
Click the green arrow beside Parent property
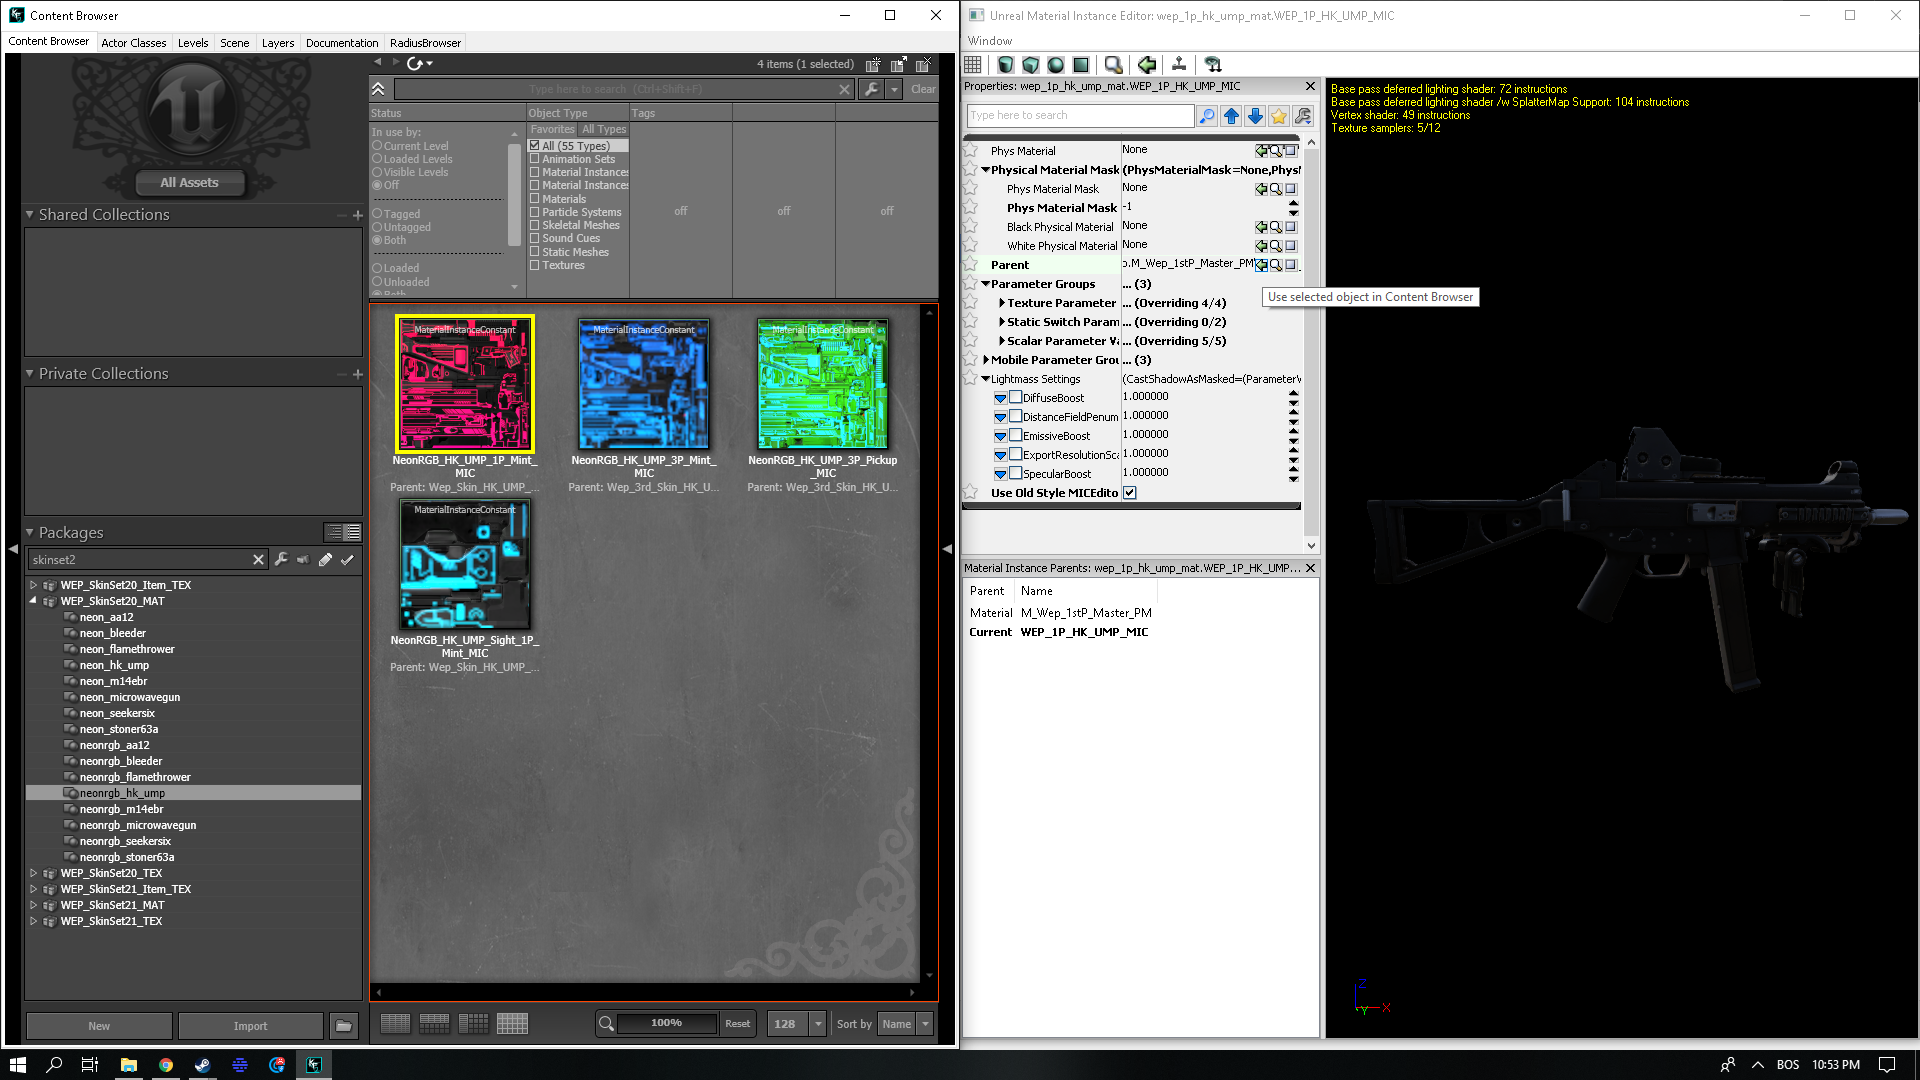tap(1261, 265)
